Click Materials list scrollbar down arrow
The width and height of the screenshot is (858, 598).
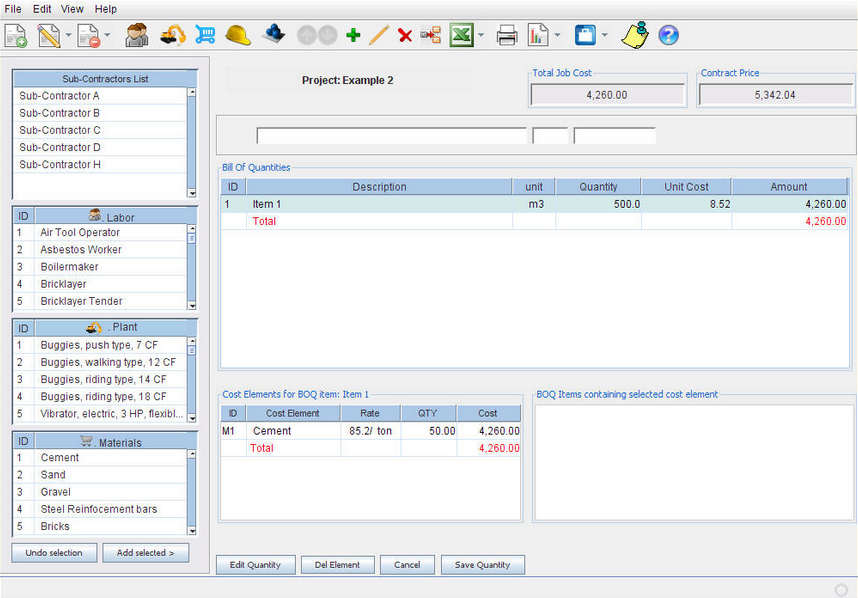point(192,530)
